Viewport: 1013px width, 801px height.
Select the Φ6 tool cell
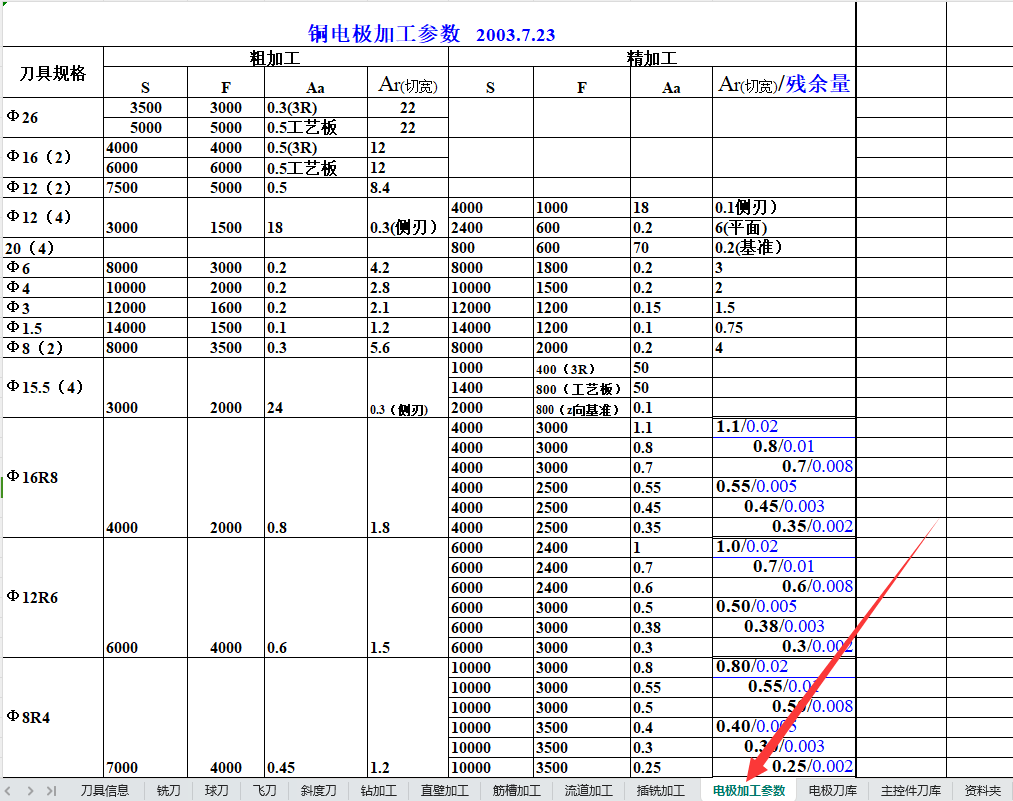[53, 268]
